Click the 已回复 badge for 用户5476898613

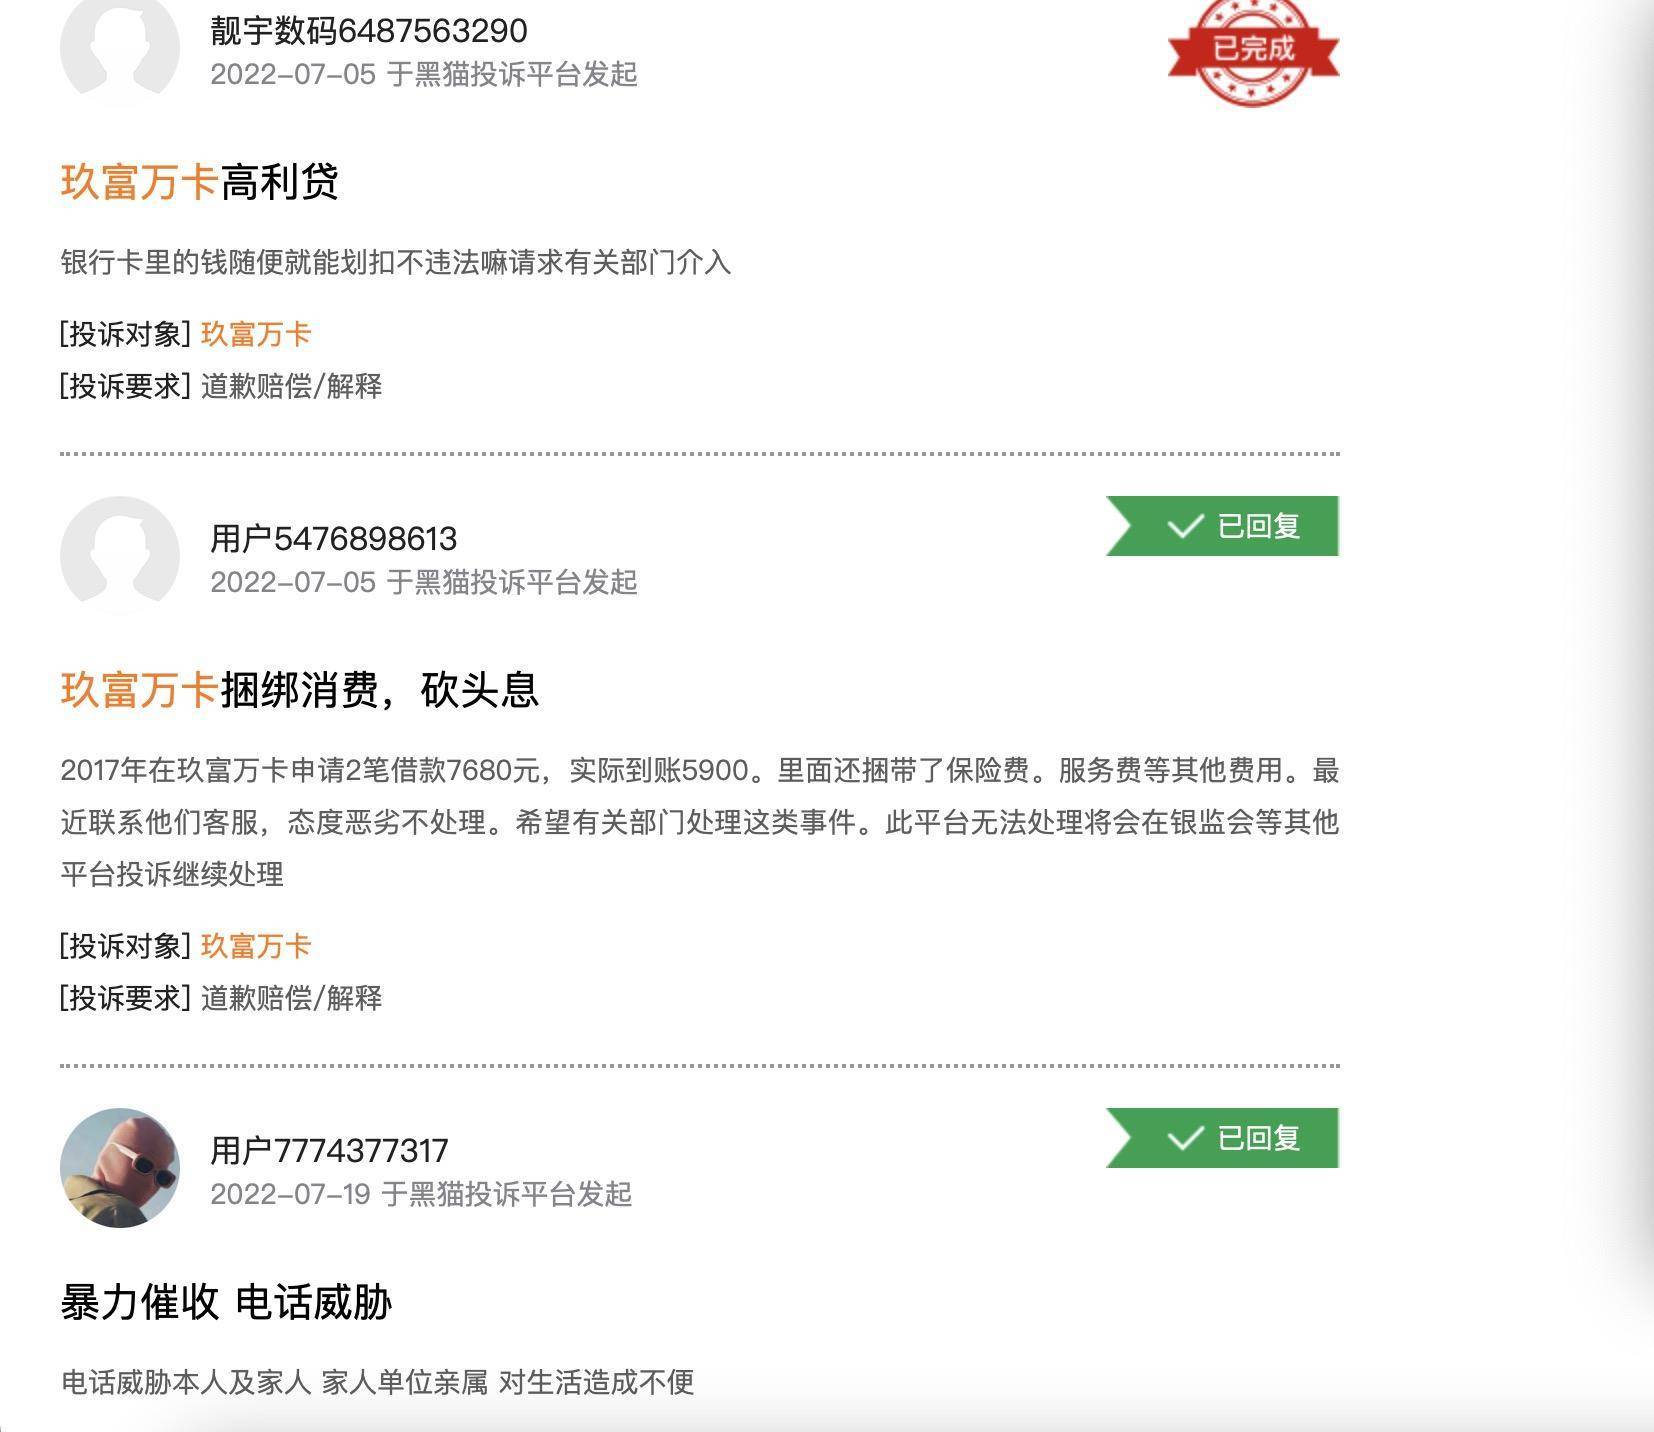click(1222, 526)
